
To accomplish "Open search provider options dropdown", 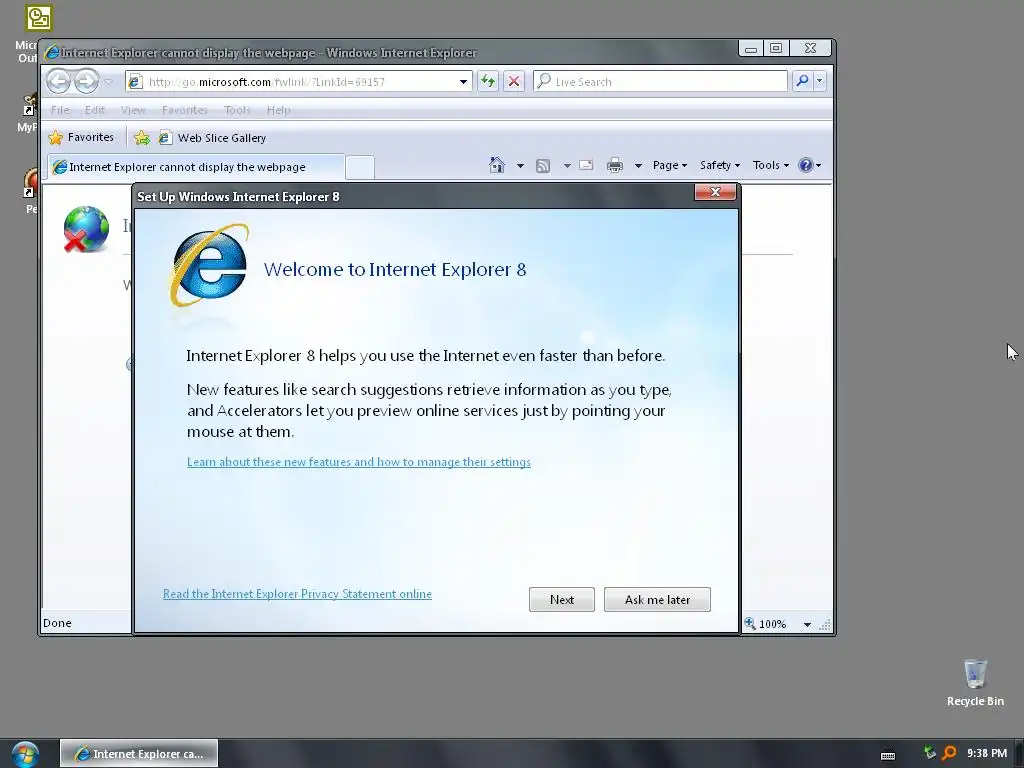I will pyautogui.click(x=820, y=81).
